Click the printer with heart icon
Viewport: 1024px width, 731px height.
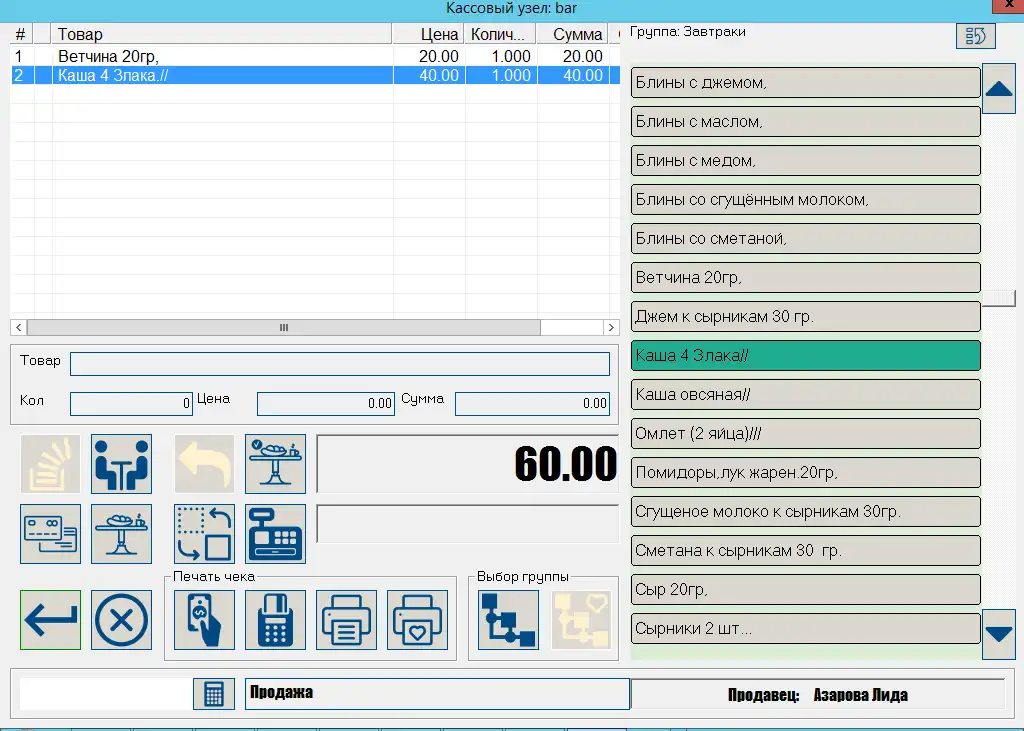point(417,620)
